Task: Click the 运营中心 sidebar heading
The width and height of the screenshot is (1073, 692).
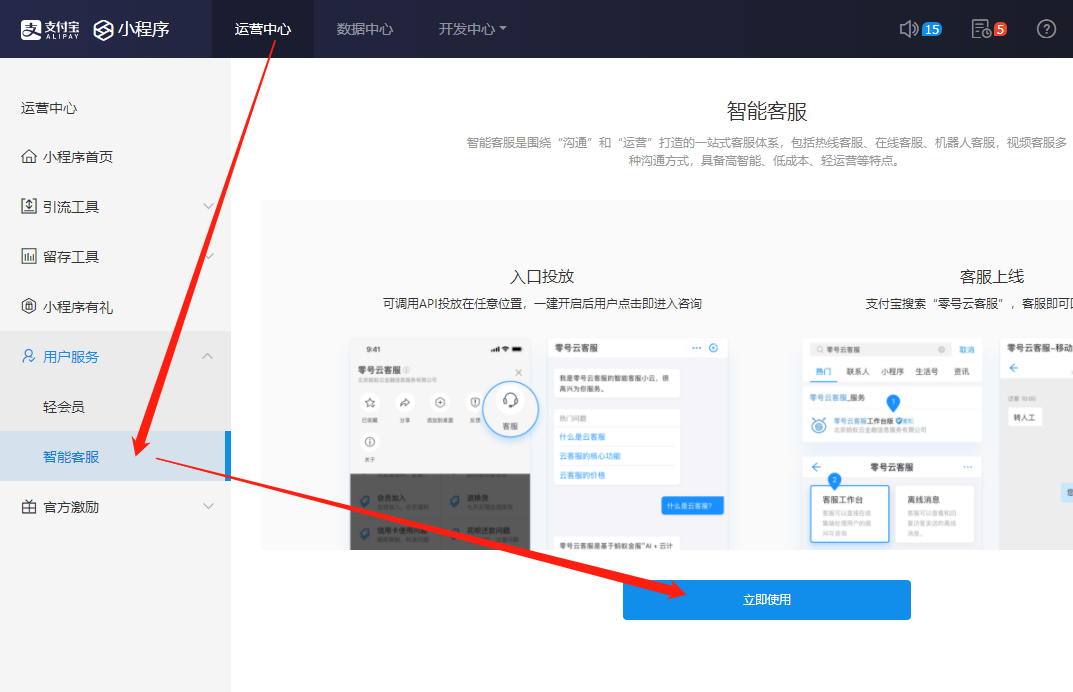Action: 49,108
